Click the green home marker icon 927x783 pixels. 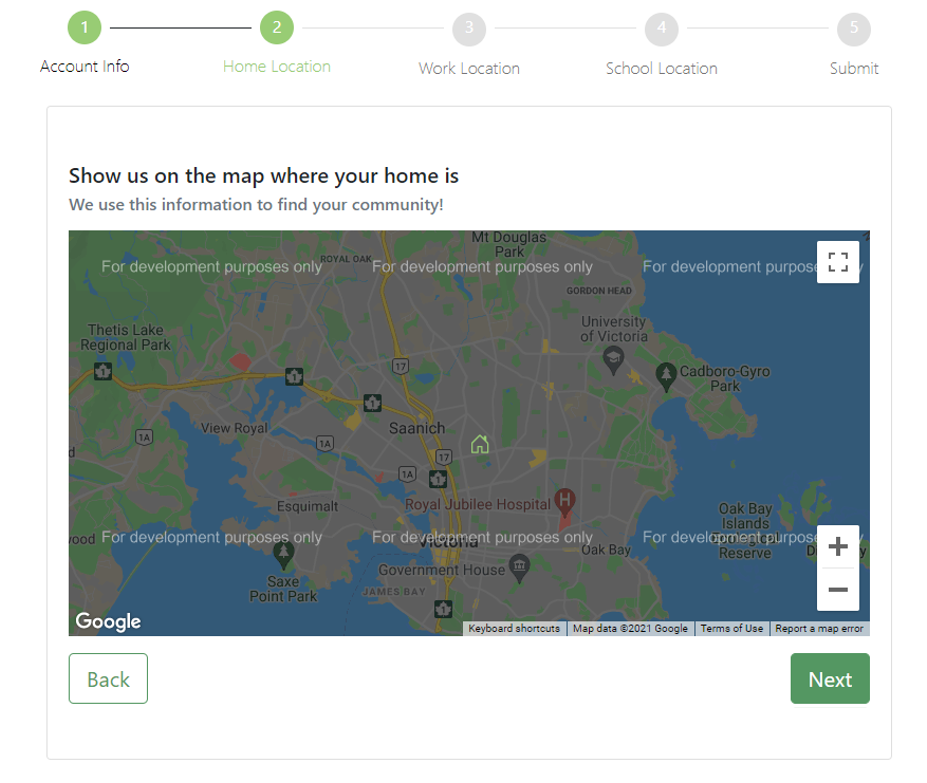tap(479, 444)
